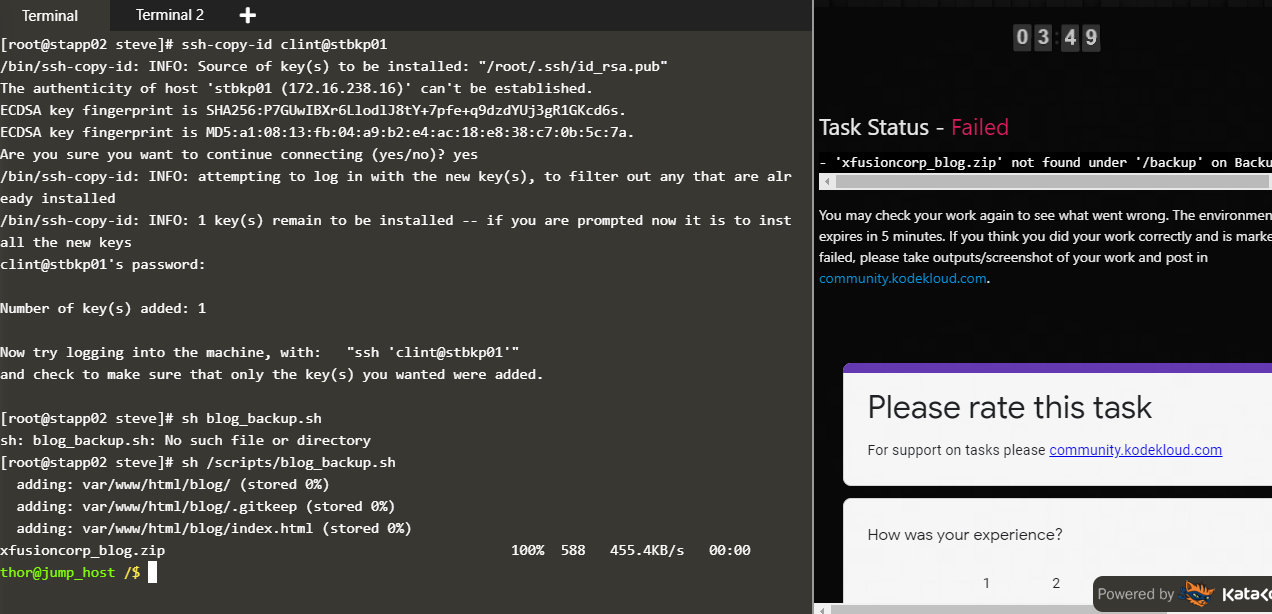The image size is (1272, 614).
Task: Click the Katacoda cat logo icon
Action: click(1200, 594)
